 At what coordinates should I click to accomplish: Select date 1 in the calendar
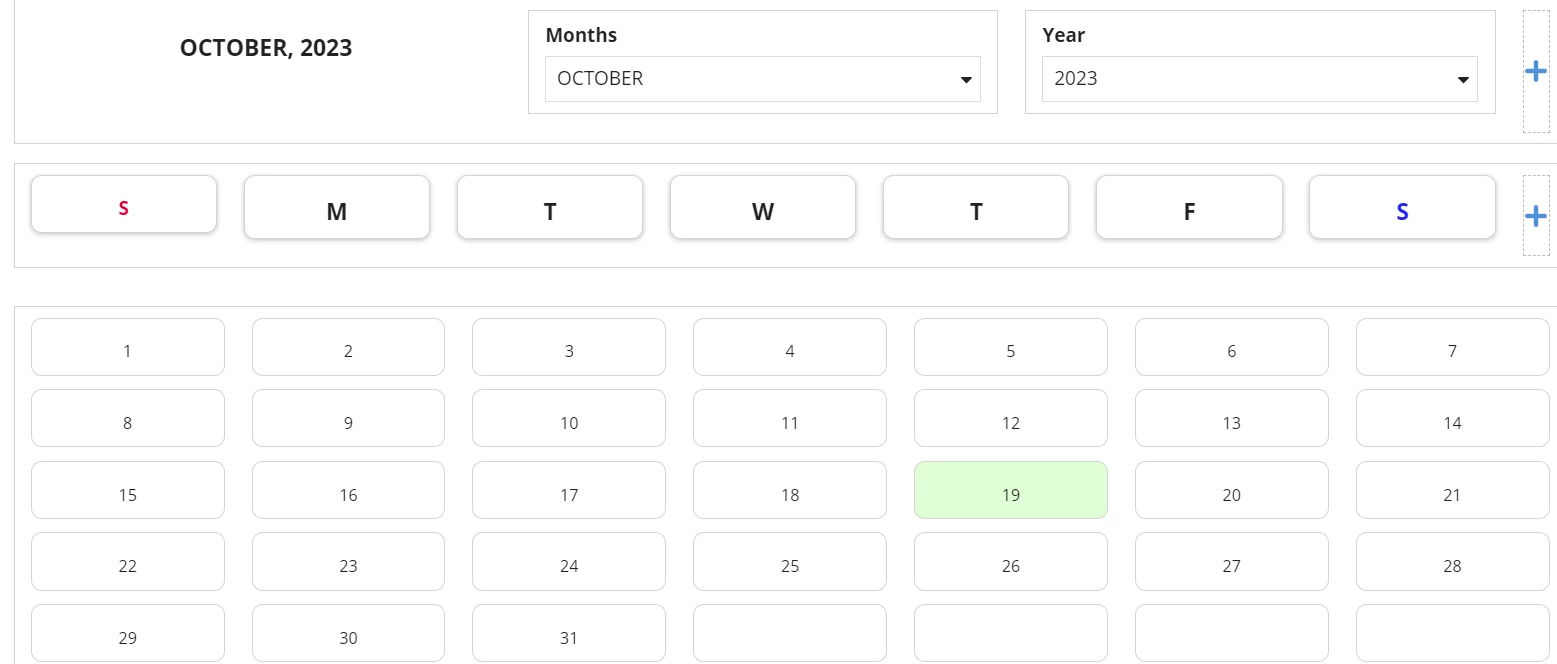(128, 347)
